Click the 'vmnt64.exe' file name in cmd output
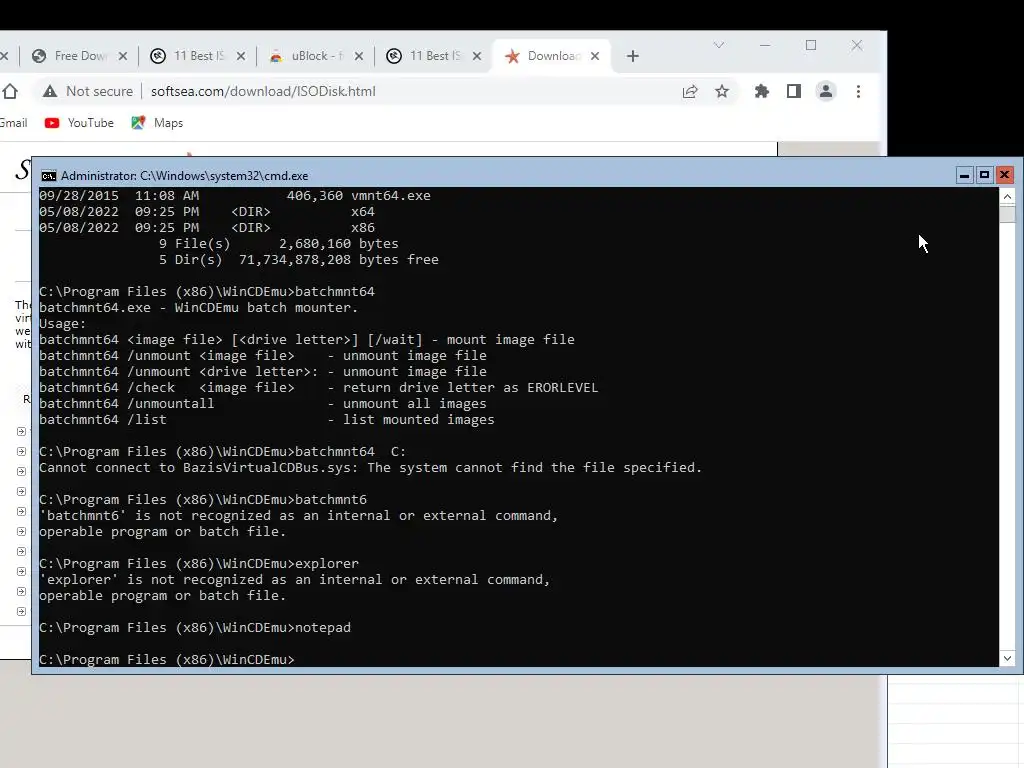The image size is (1024, 768). coord(391,195)
